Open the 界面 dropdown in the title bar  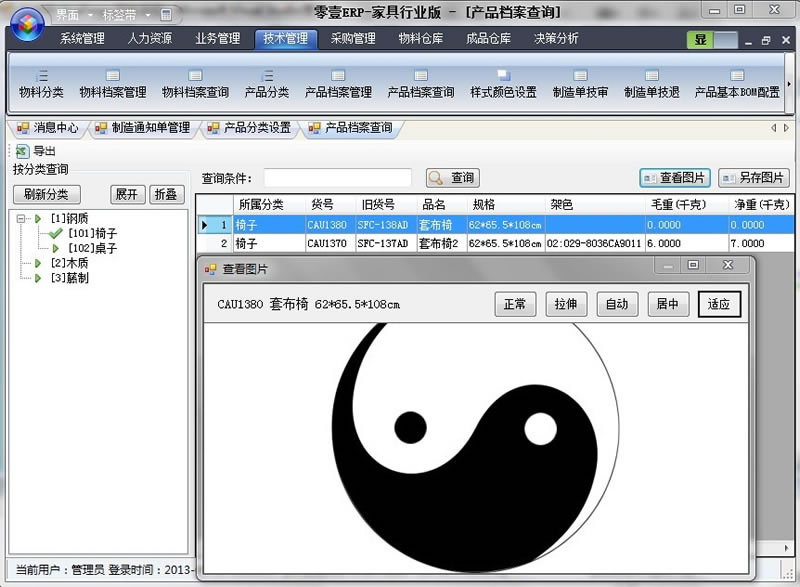(74, 15)
